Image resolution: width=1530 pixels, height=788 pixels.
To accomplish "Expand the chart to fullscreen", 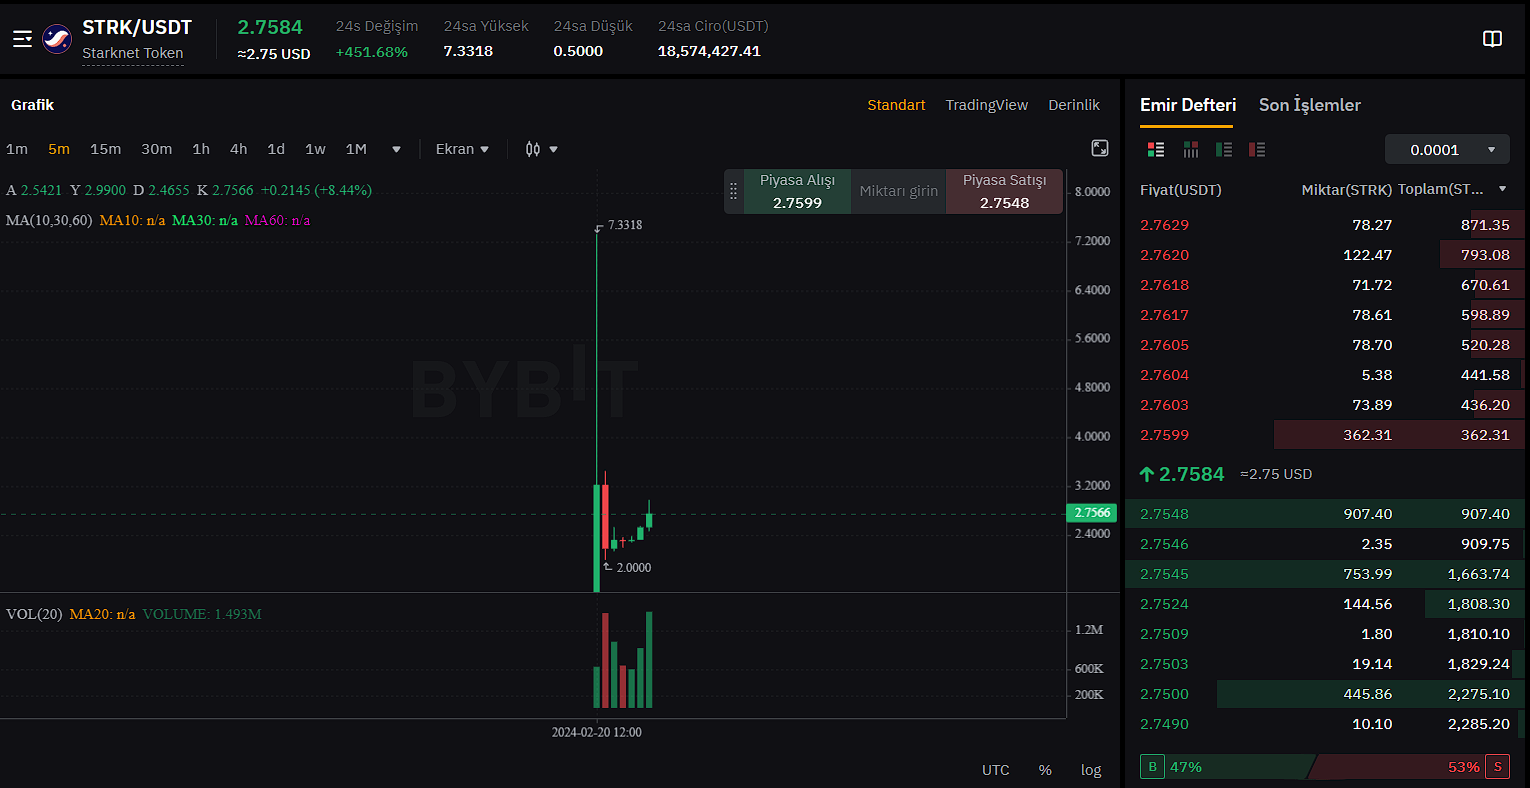I will coord(1099,149).
